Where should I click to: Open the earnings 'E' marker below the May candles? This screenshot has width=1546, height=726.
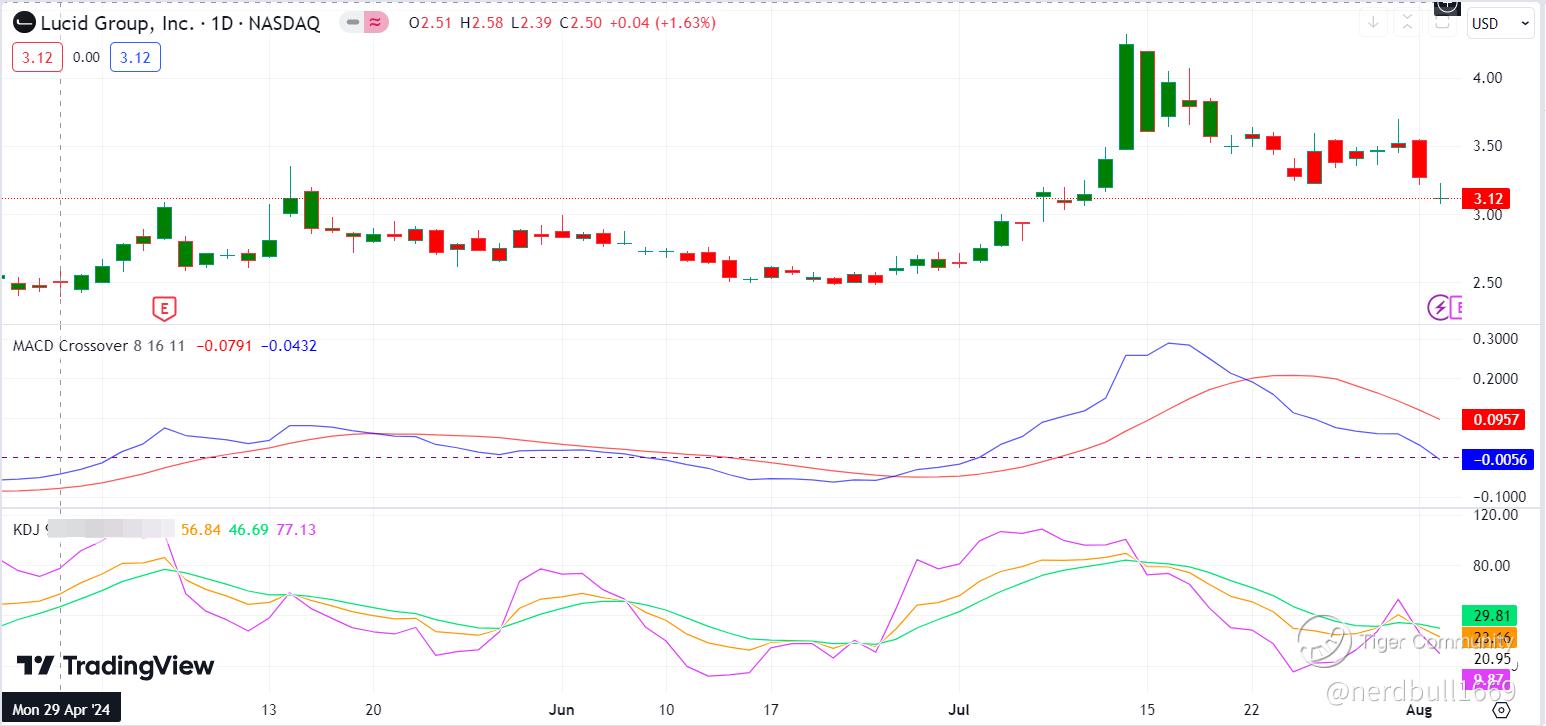pyautogui.click(x=164, y=308)
